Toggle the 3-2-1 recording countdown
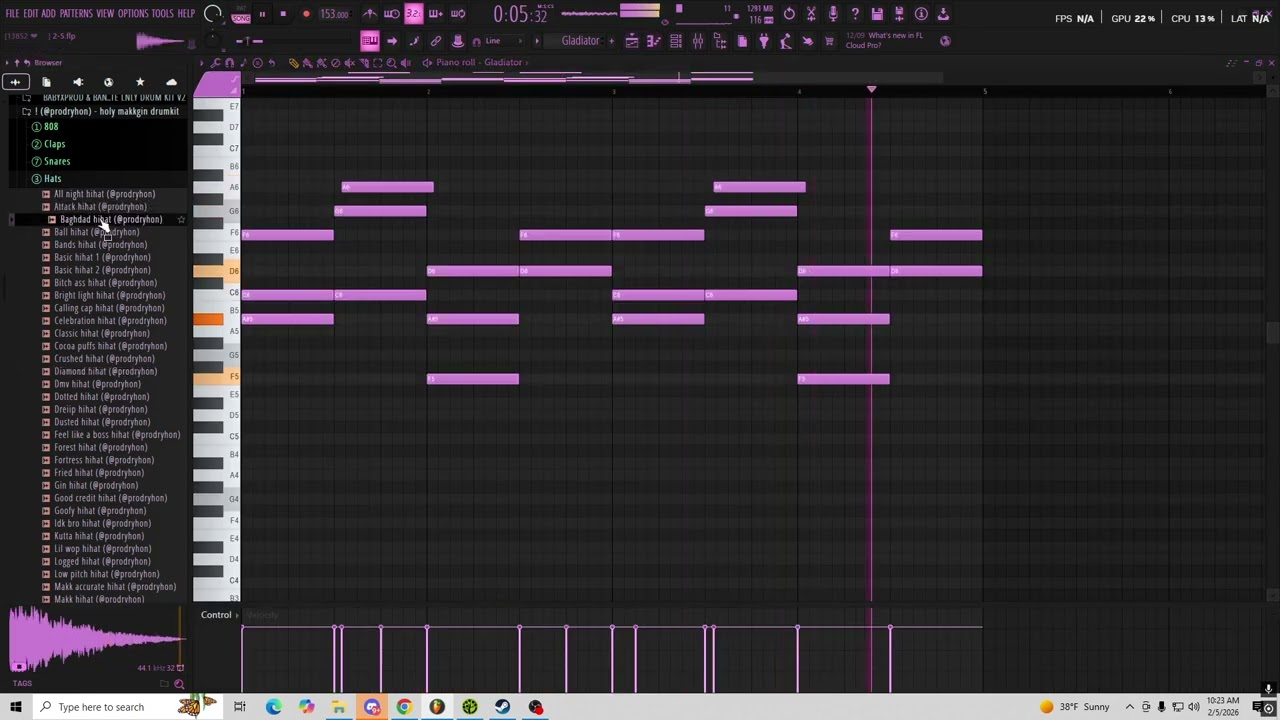1280x720 pixels. click(413, 14)
